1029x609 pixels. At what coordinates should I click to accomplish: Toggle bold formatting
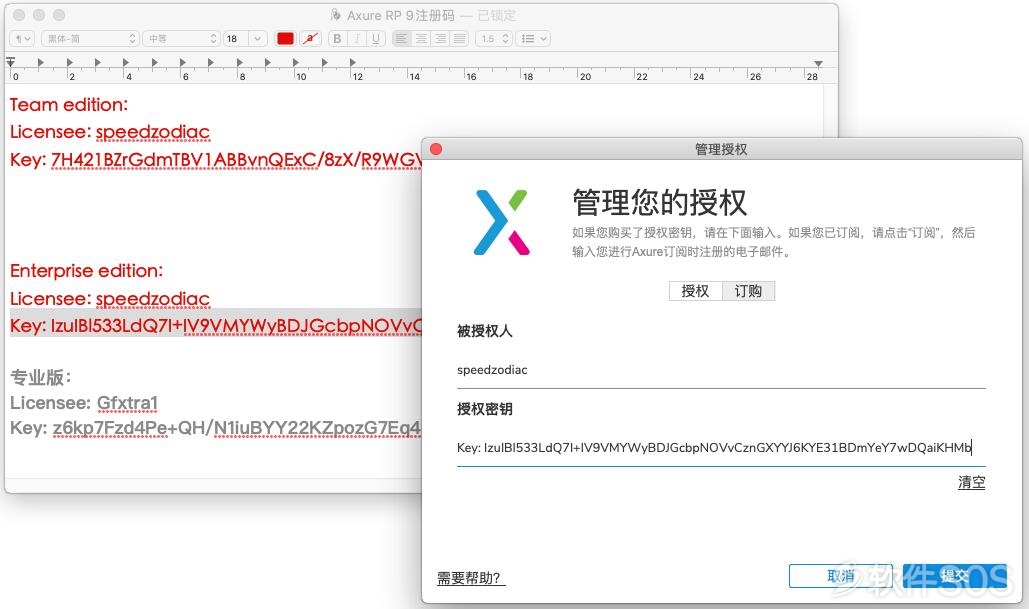click(x=337, y=39)
